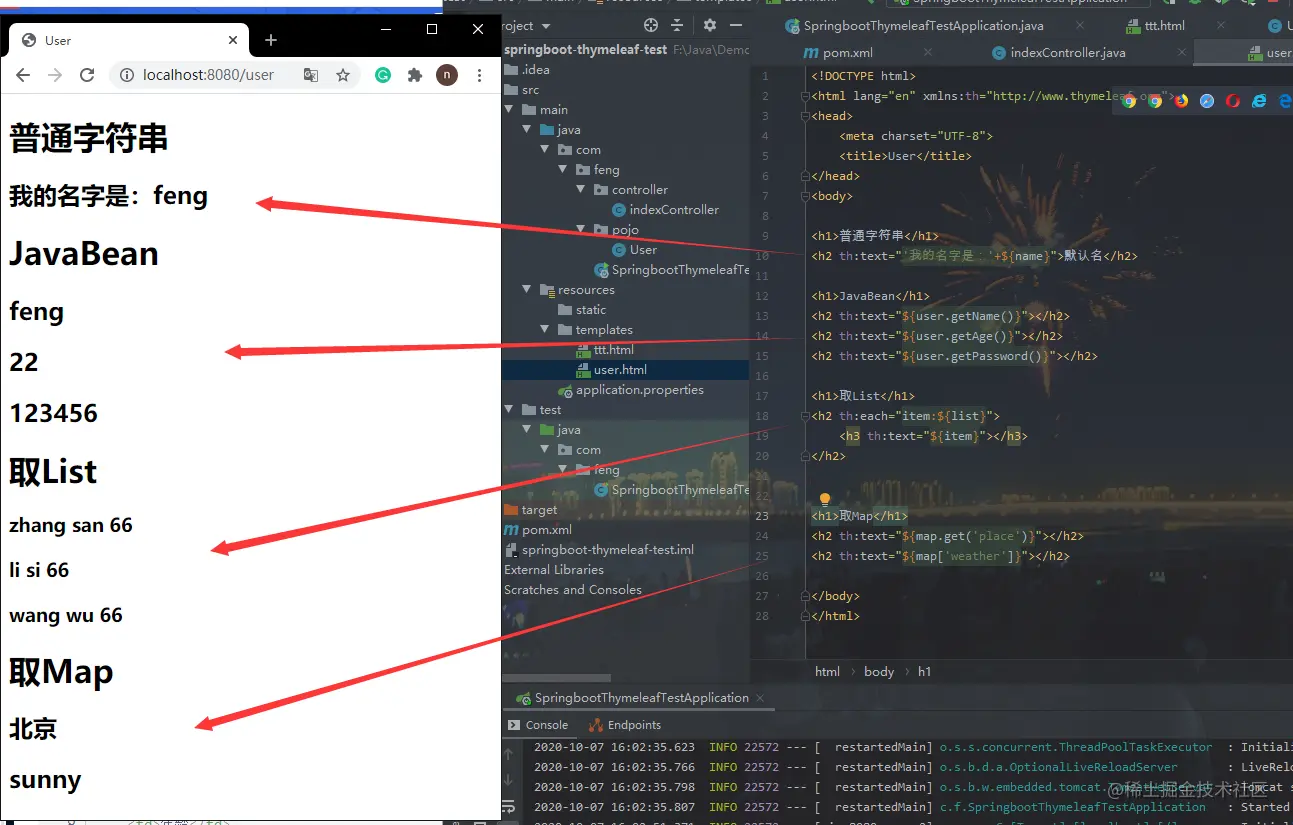The width and height of the screenshot is (1293, 825).
Task: Hide the Project panel with minus icon
Action: [x=736, y=25]
